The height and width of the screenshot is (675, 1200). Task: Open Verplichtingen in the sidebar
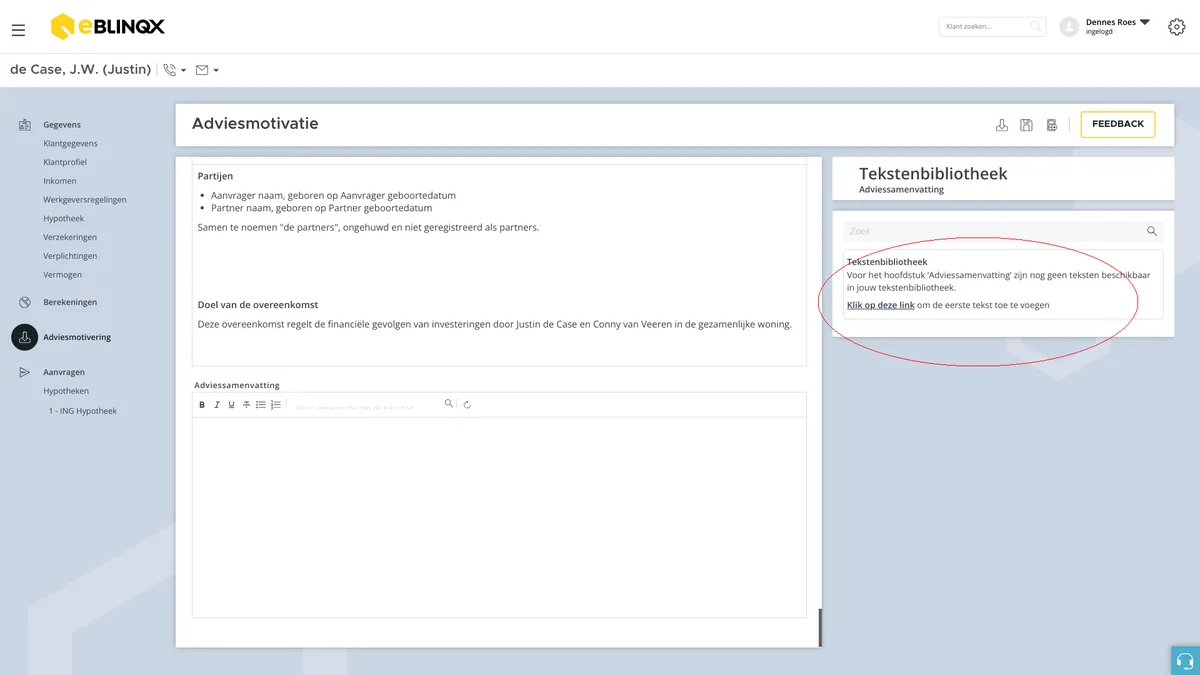click(x=70, y=256)
